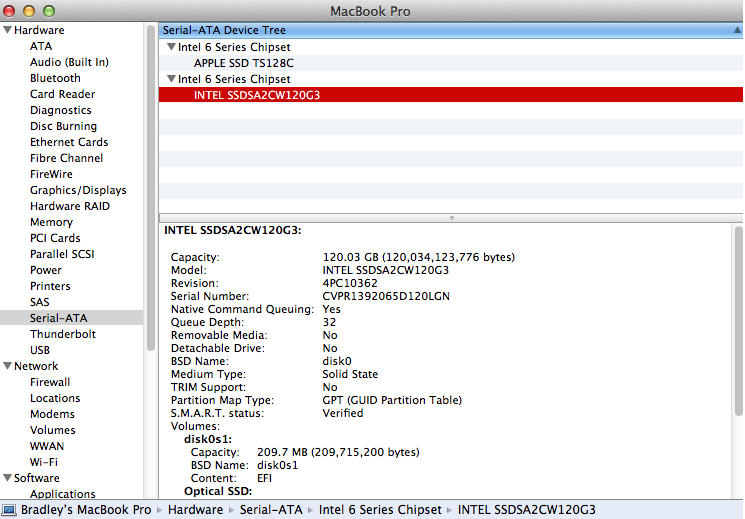Click INTEL SSDSA2CW120G3 in path bar
This screenshot has height=519, width=745.
[526, 510]
